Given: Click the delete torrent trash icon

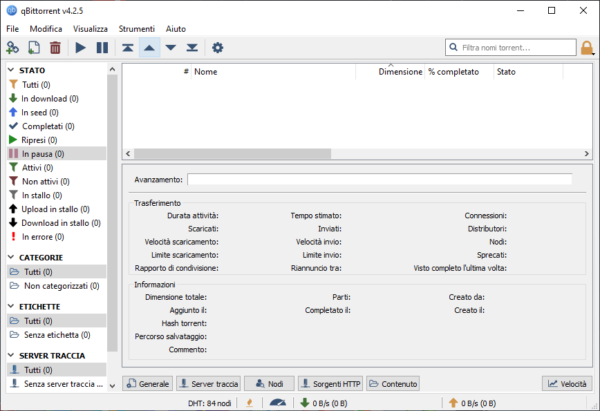Looking at the screenshot, I should click(x=55, y=48).
